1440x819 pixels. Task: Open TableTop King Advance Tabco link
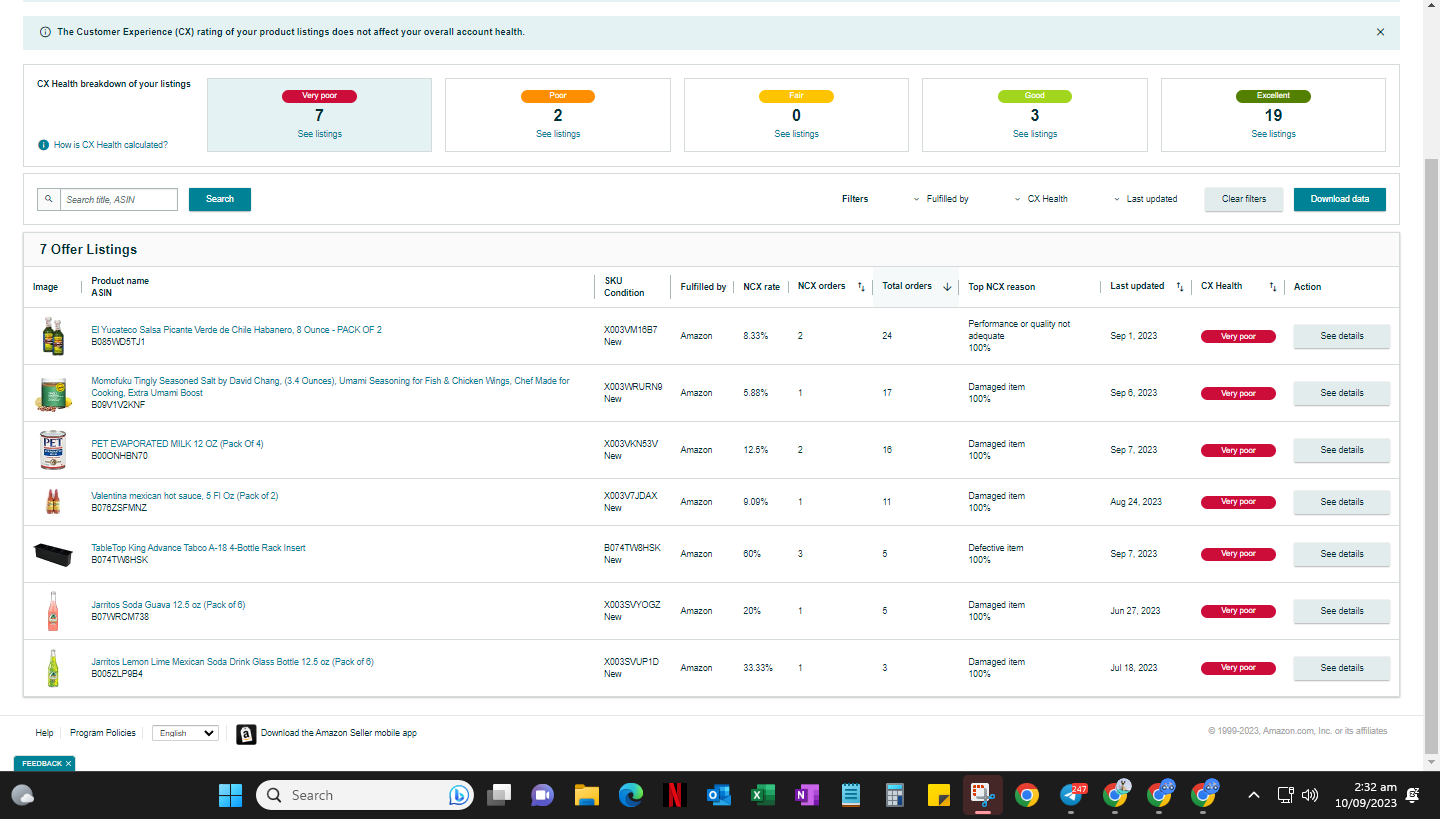tap(198, 548)
